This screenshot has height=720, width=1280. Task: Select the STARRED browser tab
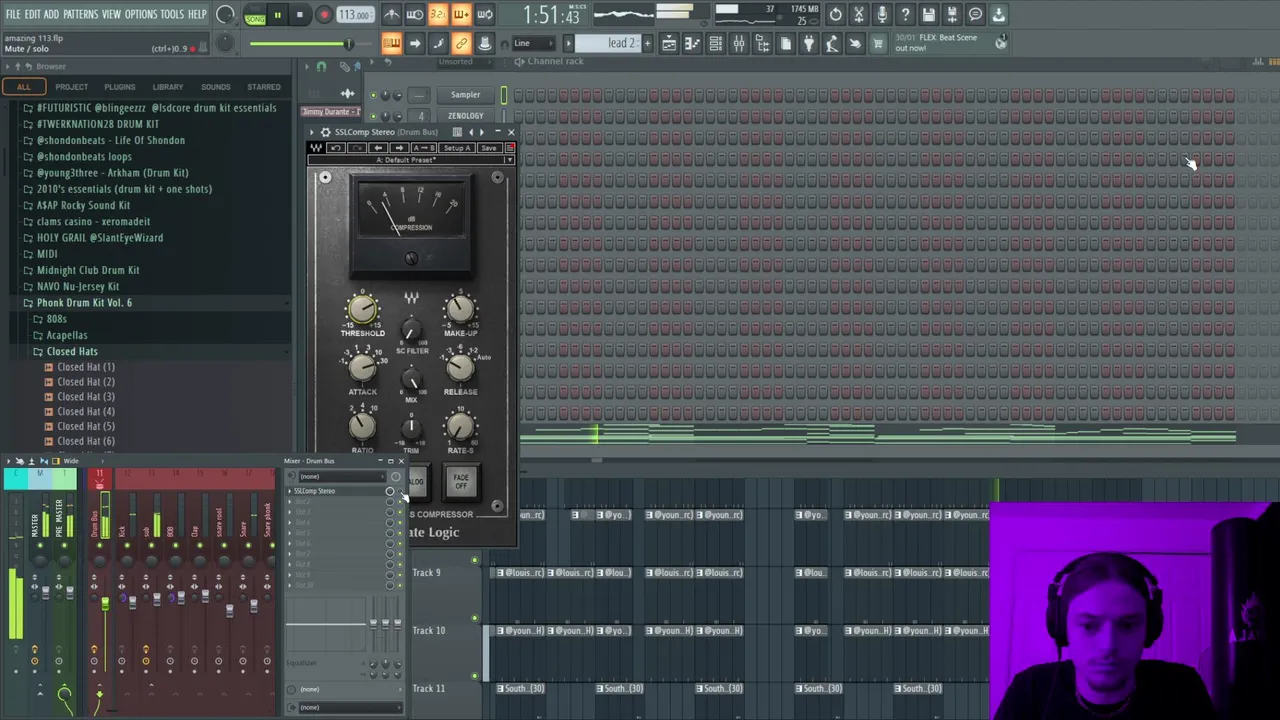(264, 87)
